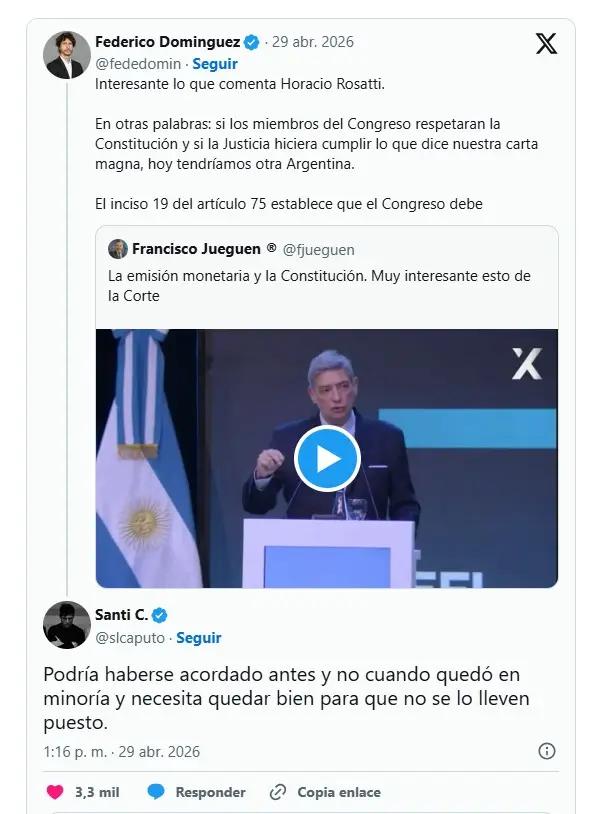The image size is (612, 814).
Task: Open the tweet info circle icon
Action: [547, 751]
